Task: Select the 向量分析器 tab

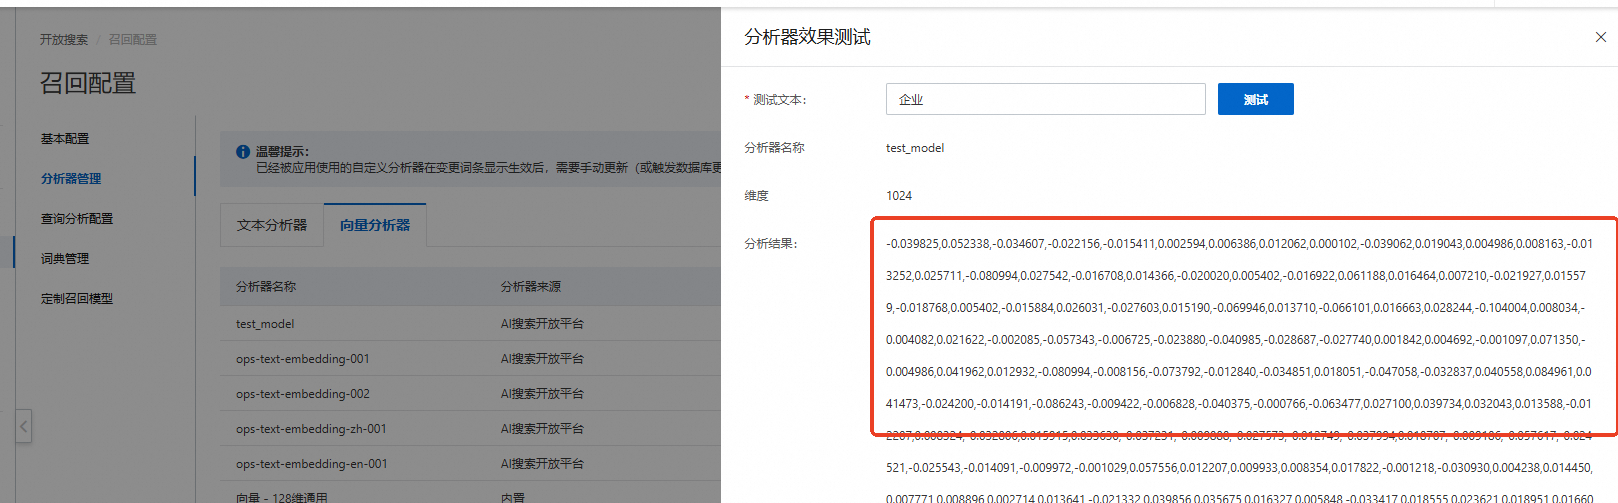Action: pos(375,225)
